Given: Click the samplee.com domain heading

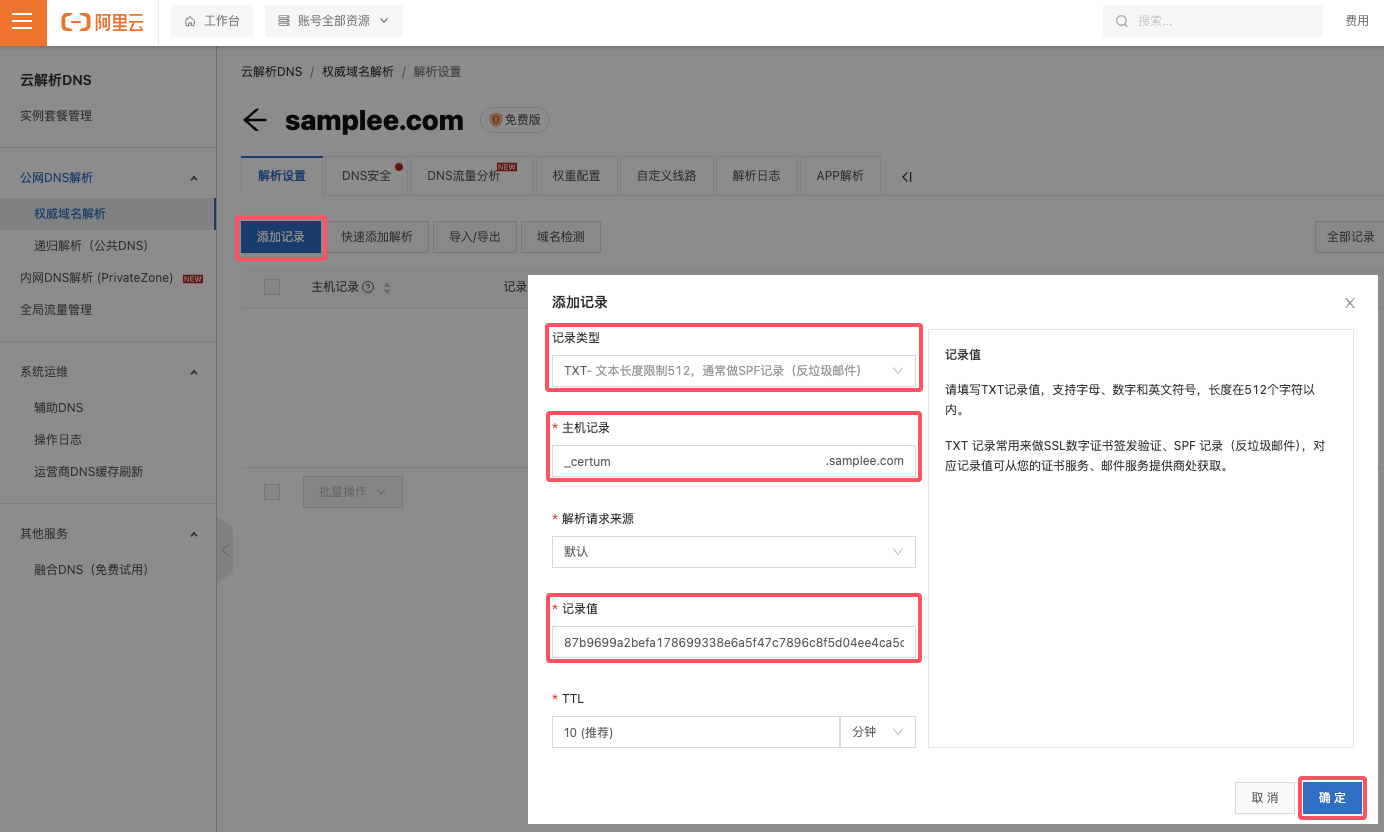Looking at the screenshot, I should click(x=374, y=121).
